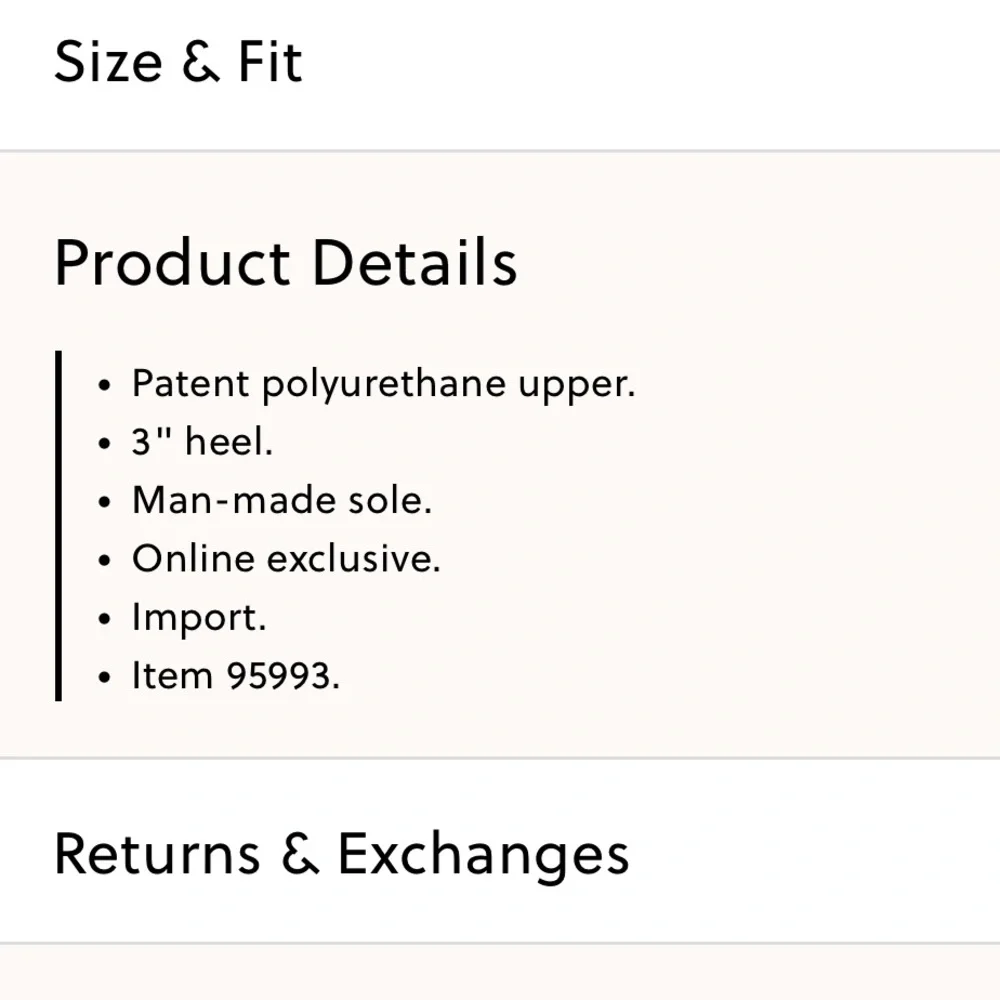Collapse the Product Details section heading

[x=286, y=263]
